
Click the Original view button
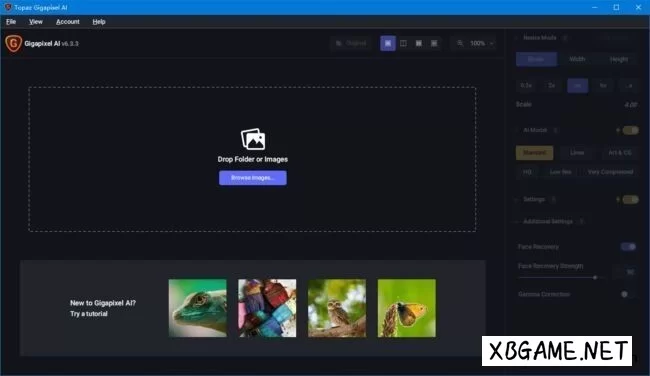click(351, 43)
